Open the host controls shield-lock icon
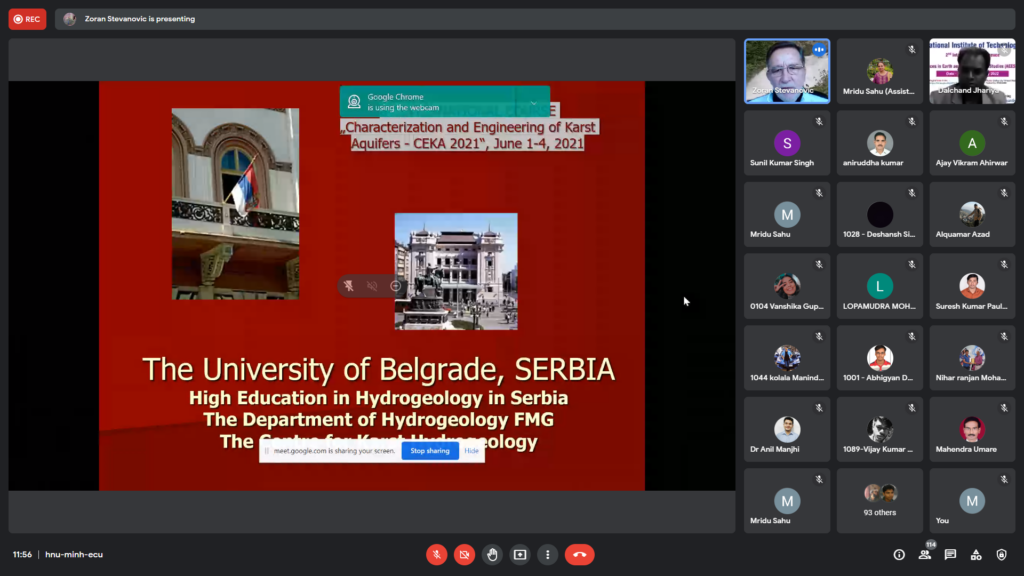Image resolution: width=1024 pixels, height=576 pixels. click(1001, 554)
